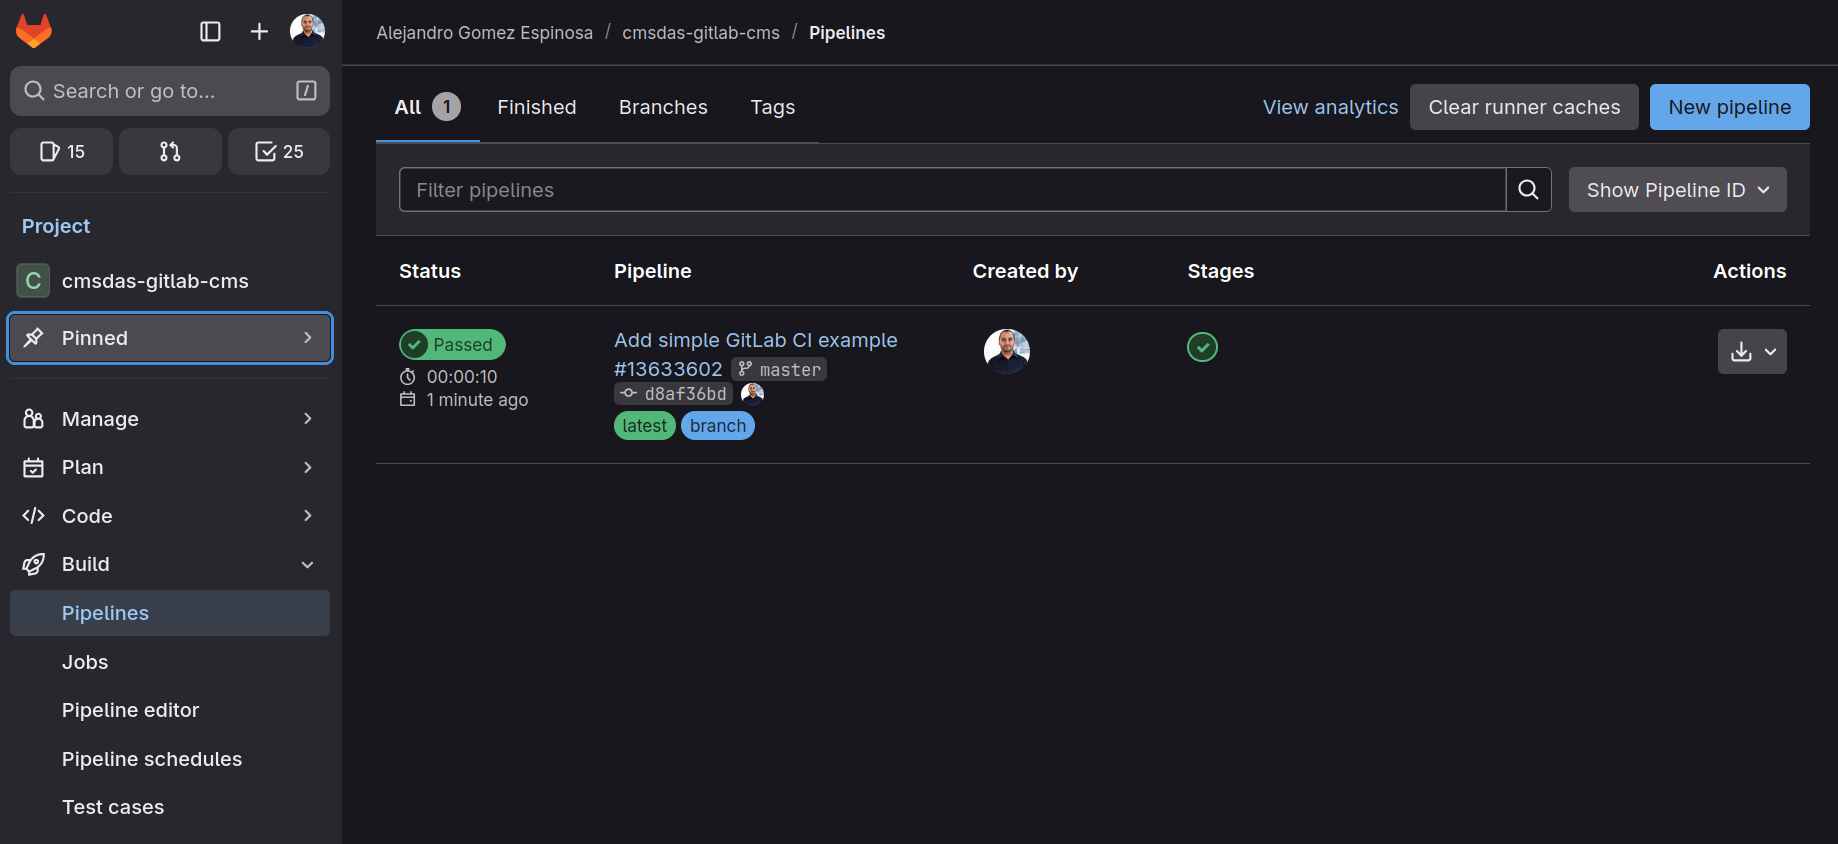1838x844 pixels.
Task: Switch to the Tags tab
Action: (773, 107)
